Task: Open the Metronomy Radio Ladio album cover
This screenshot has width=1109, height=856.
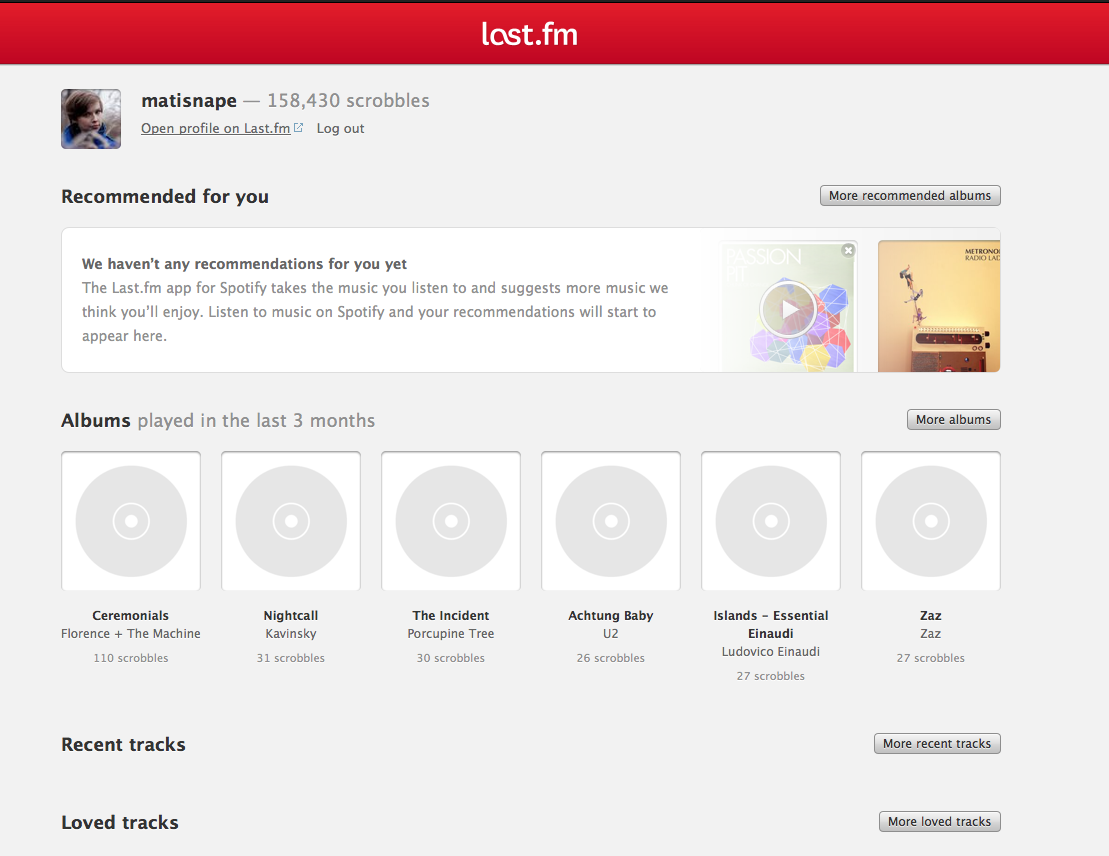Action: (x=938, y=306)
